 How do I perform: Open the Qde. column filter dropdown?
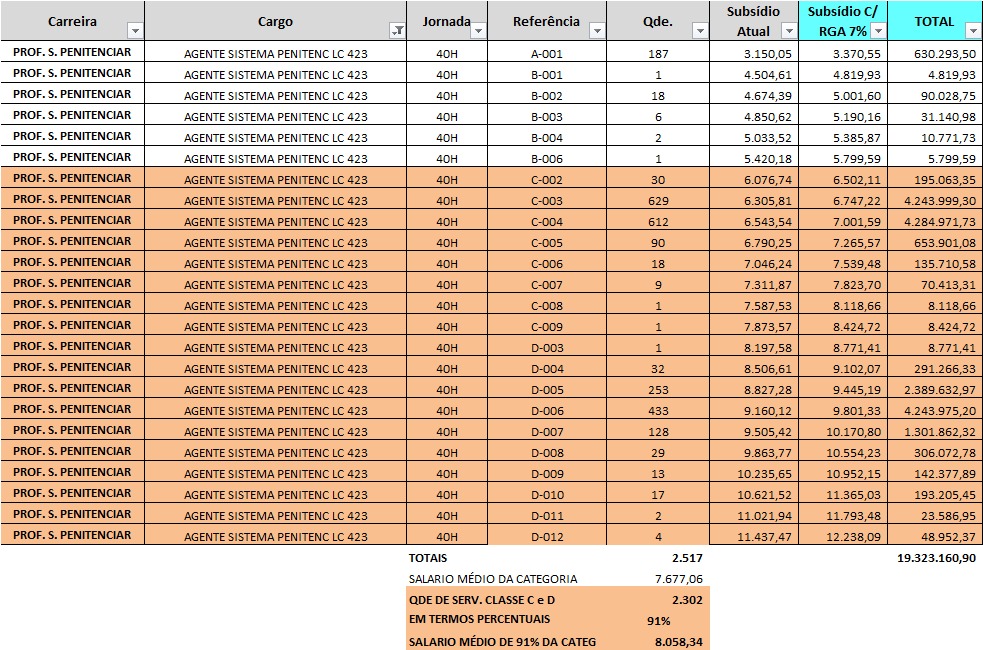click(699, 32)
